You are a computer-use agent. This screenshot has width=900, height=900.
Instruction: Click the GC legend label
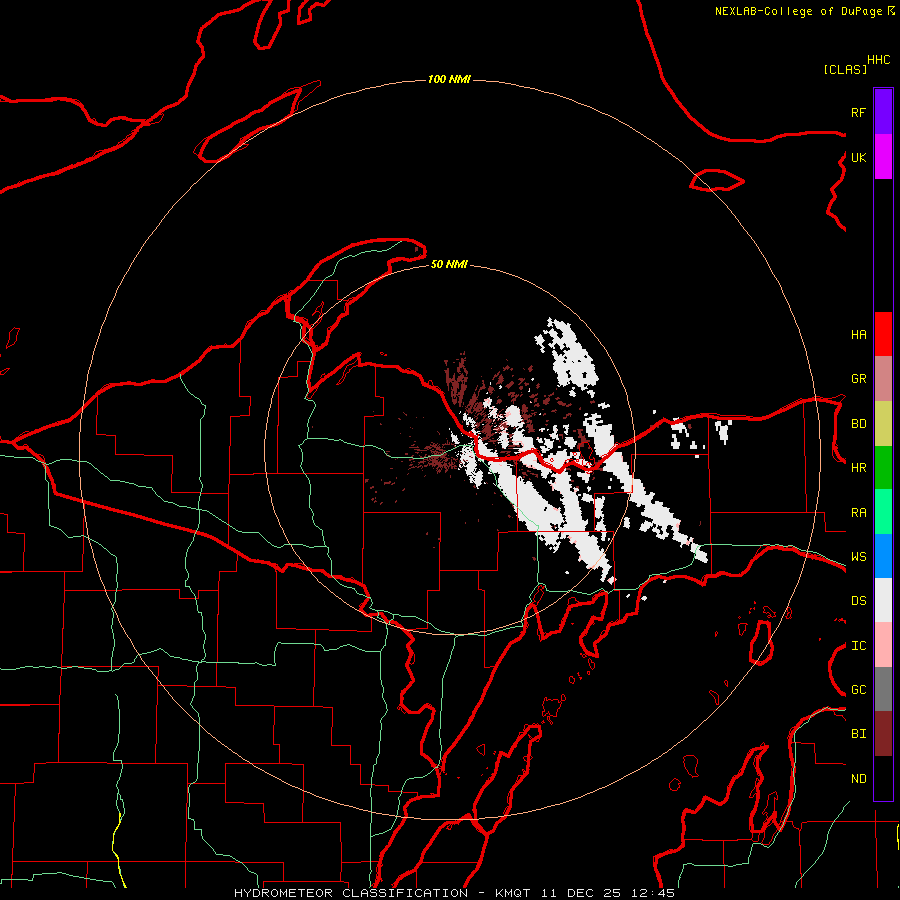(x=858, y=690)
